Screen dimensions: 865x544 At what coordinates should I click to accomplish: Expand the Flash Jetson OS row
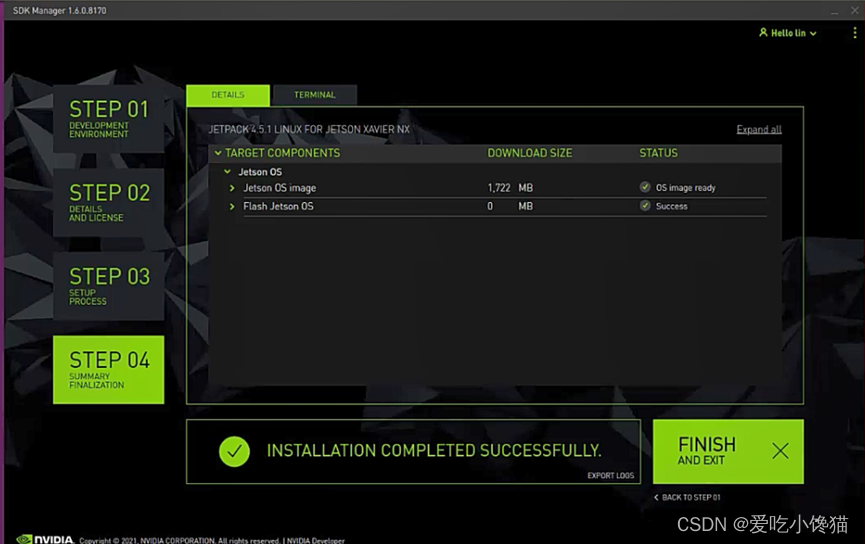click(x=232, y=206)
